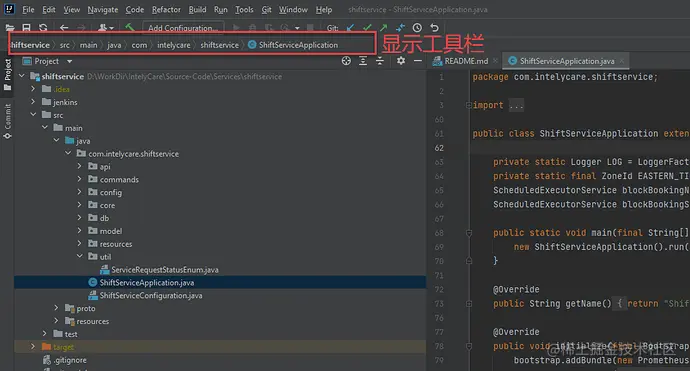This screenshot has width=690, height=371.
Task: Hide the Project panel with minus icon
Action: point(418,61)
